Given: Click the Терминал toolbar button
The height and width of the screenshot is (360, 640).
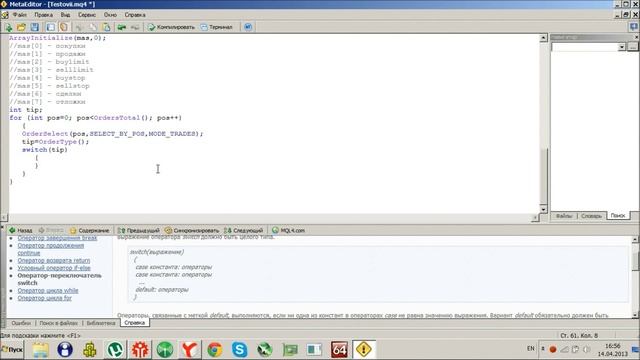Looking at the screenshot, I should [x=216, y=27].
